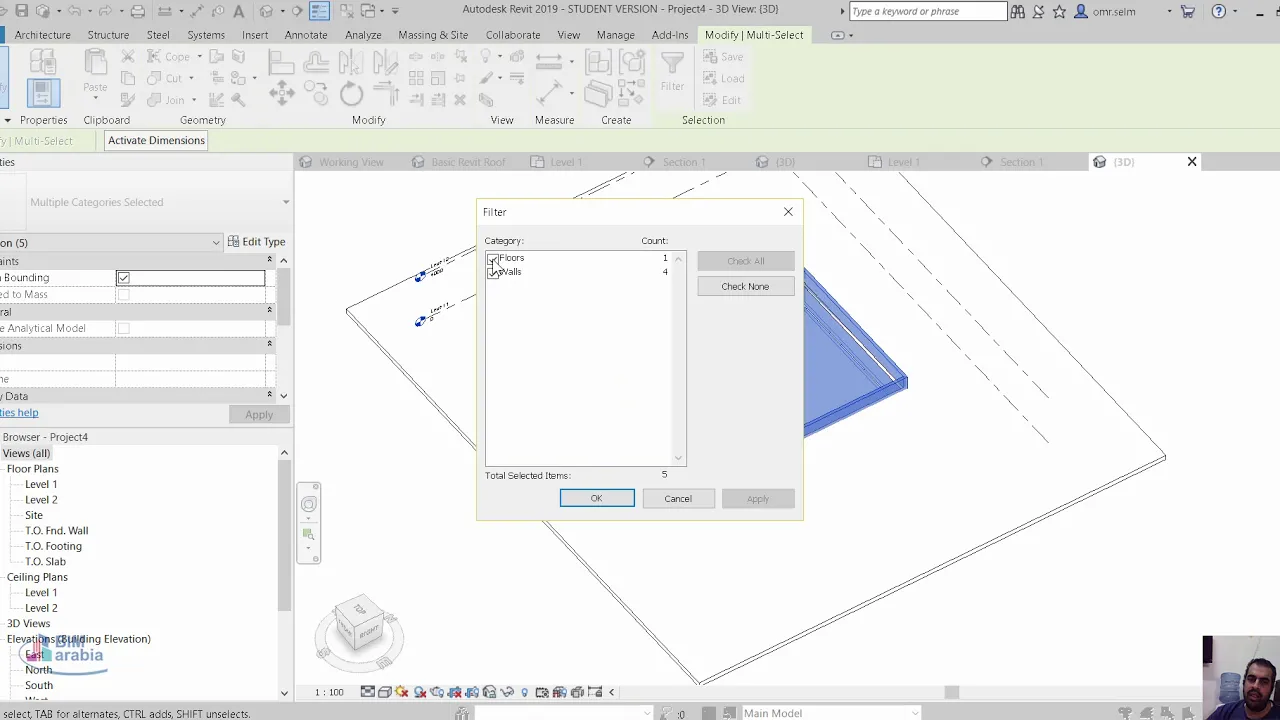Click the properties help link
The height and width of the screenshot is (720, 1280).
click(x=19, y=413)
